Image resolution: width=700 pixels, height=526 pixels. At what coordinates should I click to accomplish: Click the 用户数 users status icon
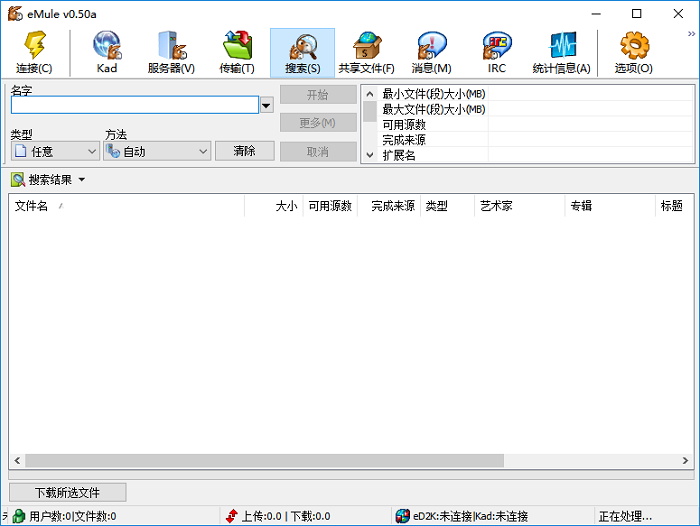click(x=19, y=516)
